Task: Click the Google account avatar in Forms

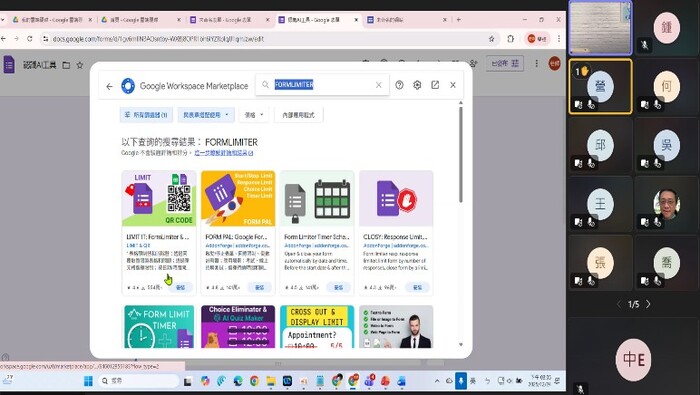Action: coord(554,63)
